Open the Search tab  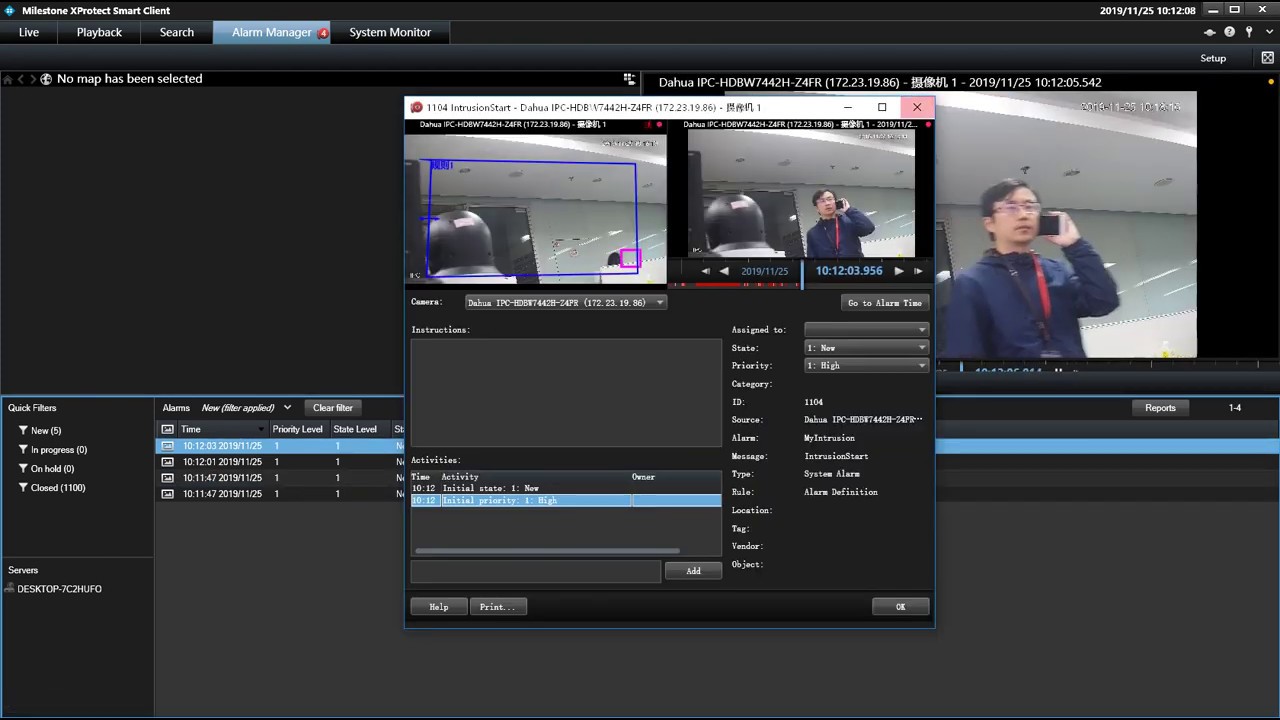tap(177, 32)
